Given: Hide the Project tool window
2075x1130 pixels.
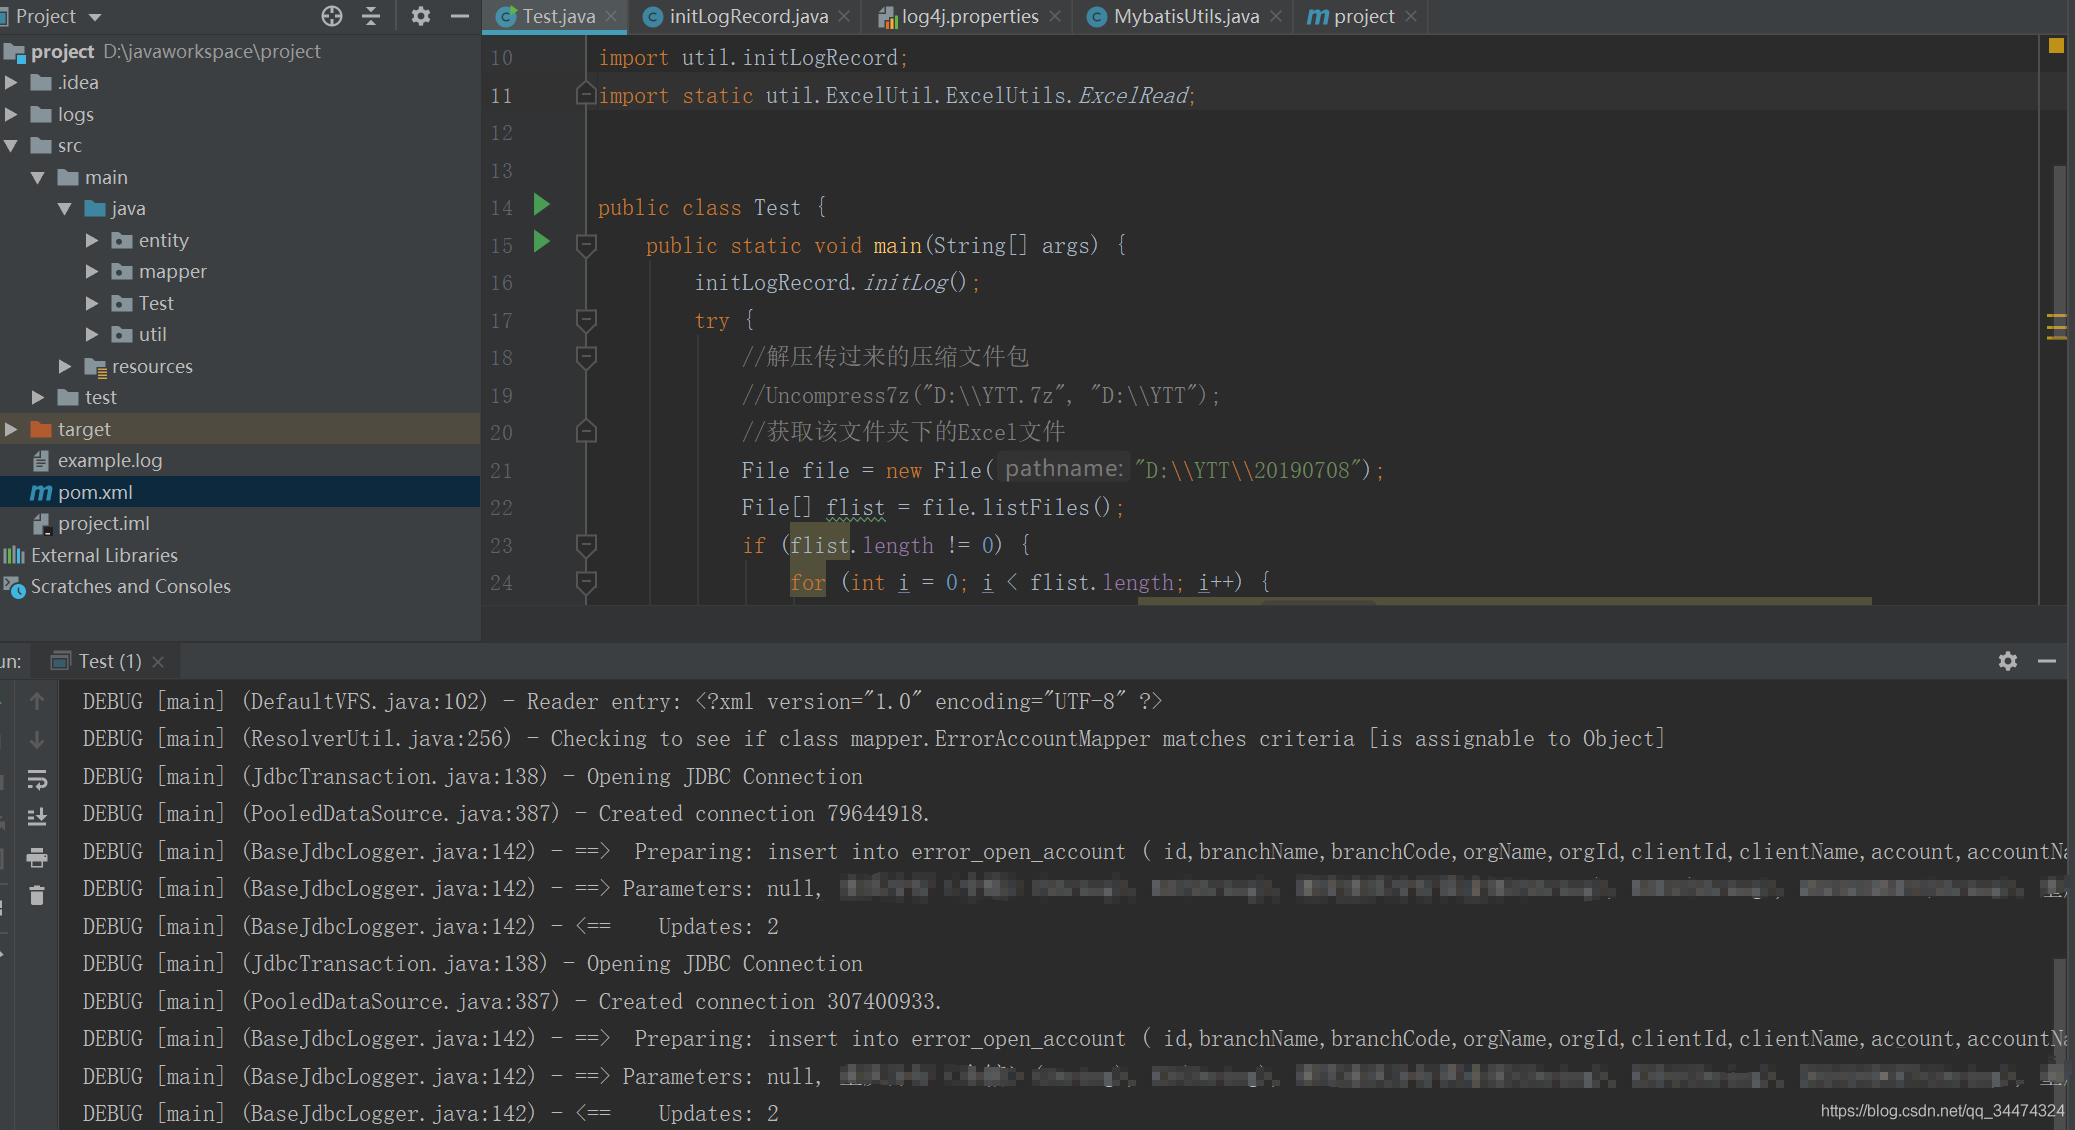Looking at the screenshot, I should [x=460, y=16].
